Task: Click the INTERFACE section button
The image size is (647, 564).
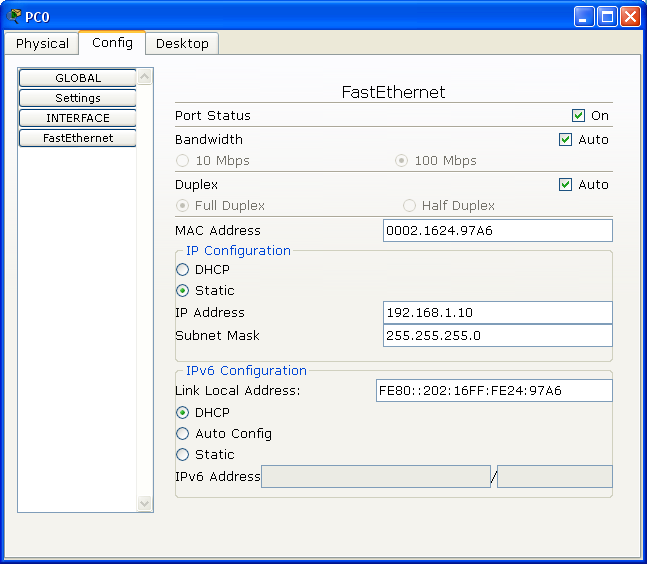Action: pos(78,118)
